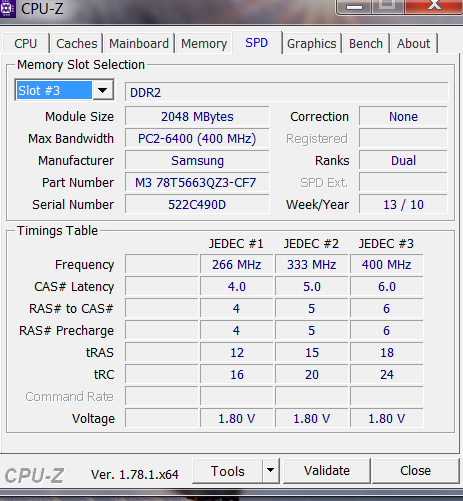Screen dimensions: 463x501
Task: Click the JEDEC #2 column header
Action: pos(311,244)
